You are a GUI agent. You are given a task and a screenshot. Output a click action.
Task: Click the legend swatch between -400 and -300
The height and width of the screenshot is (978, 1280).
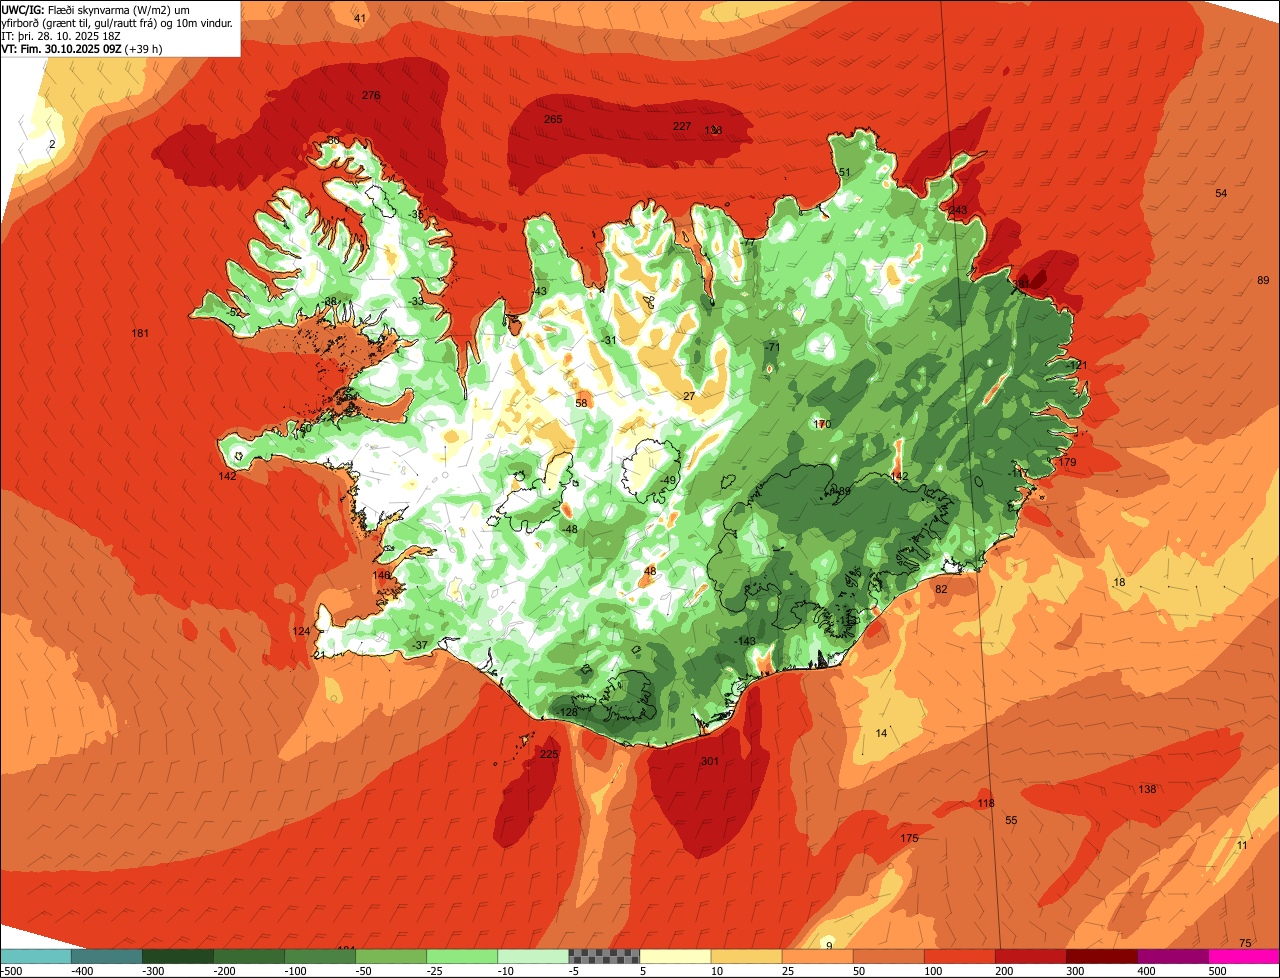point(107,956)
